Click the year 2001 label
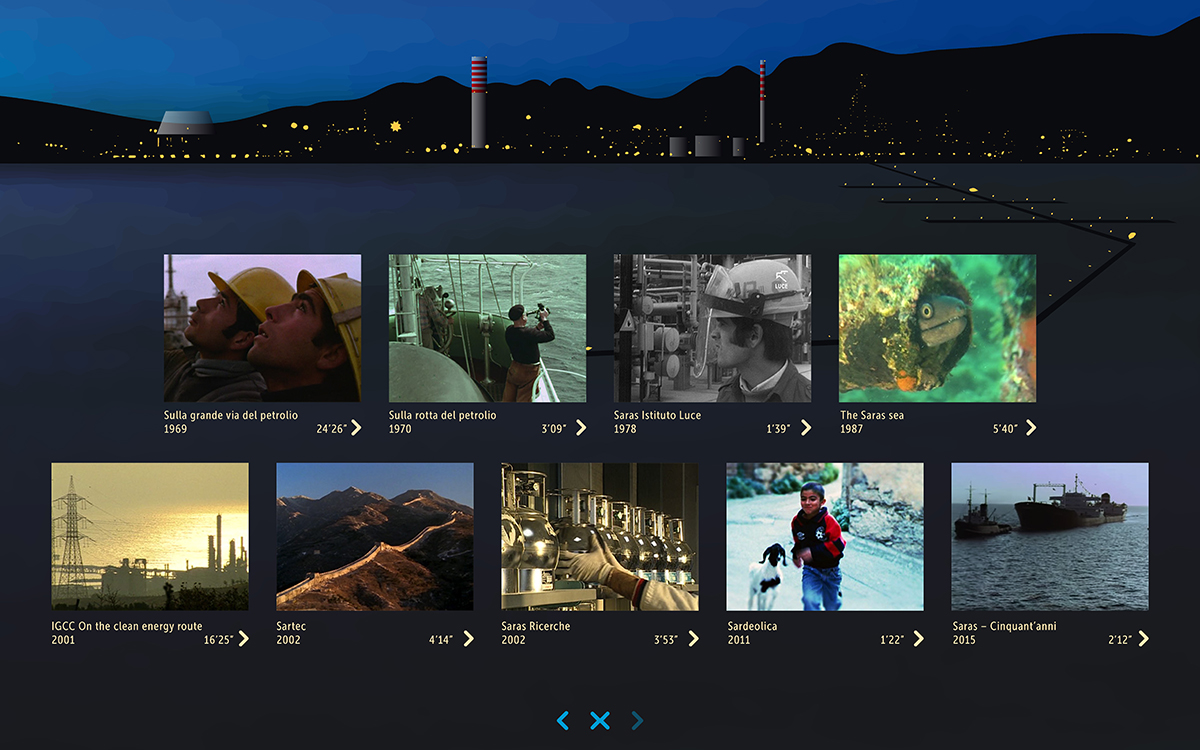Screen dimensions: 1200x750 [x=63, y=640]
